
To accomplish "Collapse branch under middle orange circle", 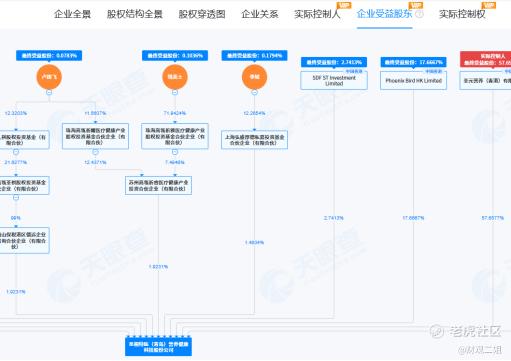I will 175,92.
